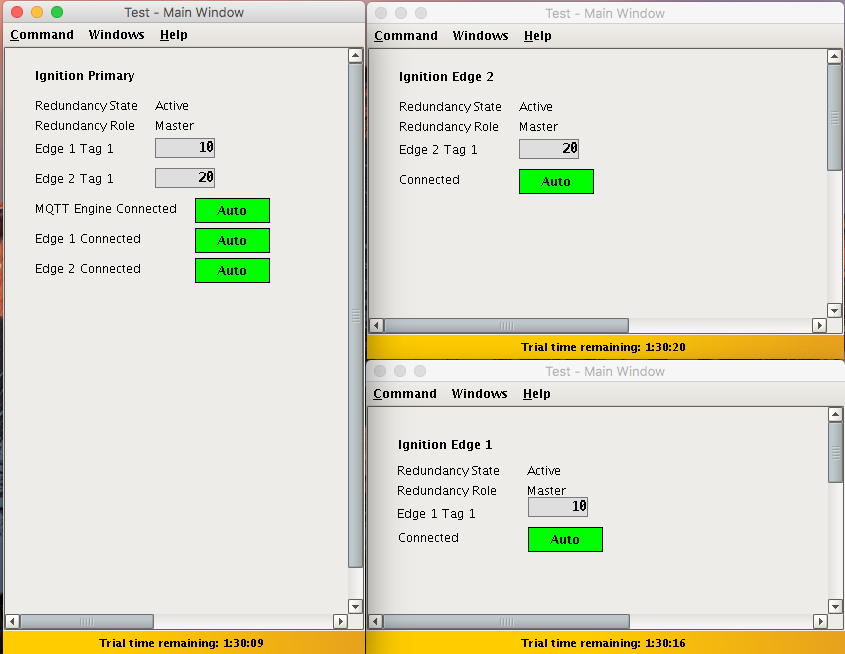This screenshot has width=845, height=654.
Task: Click Ignition Primary heading text
Action: (x=85, y=76)
